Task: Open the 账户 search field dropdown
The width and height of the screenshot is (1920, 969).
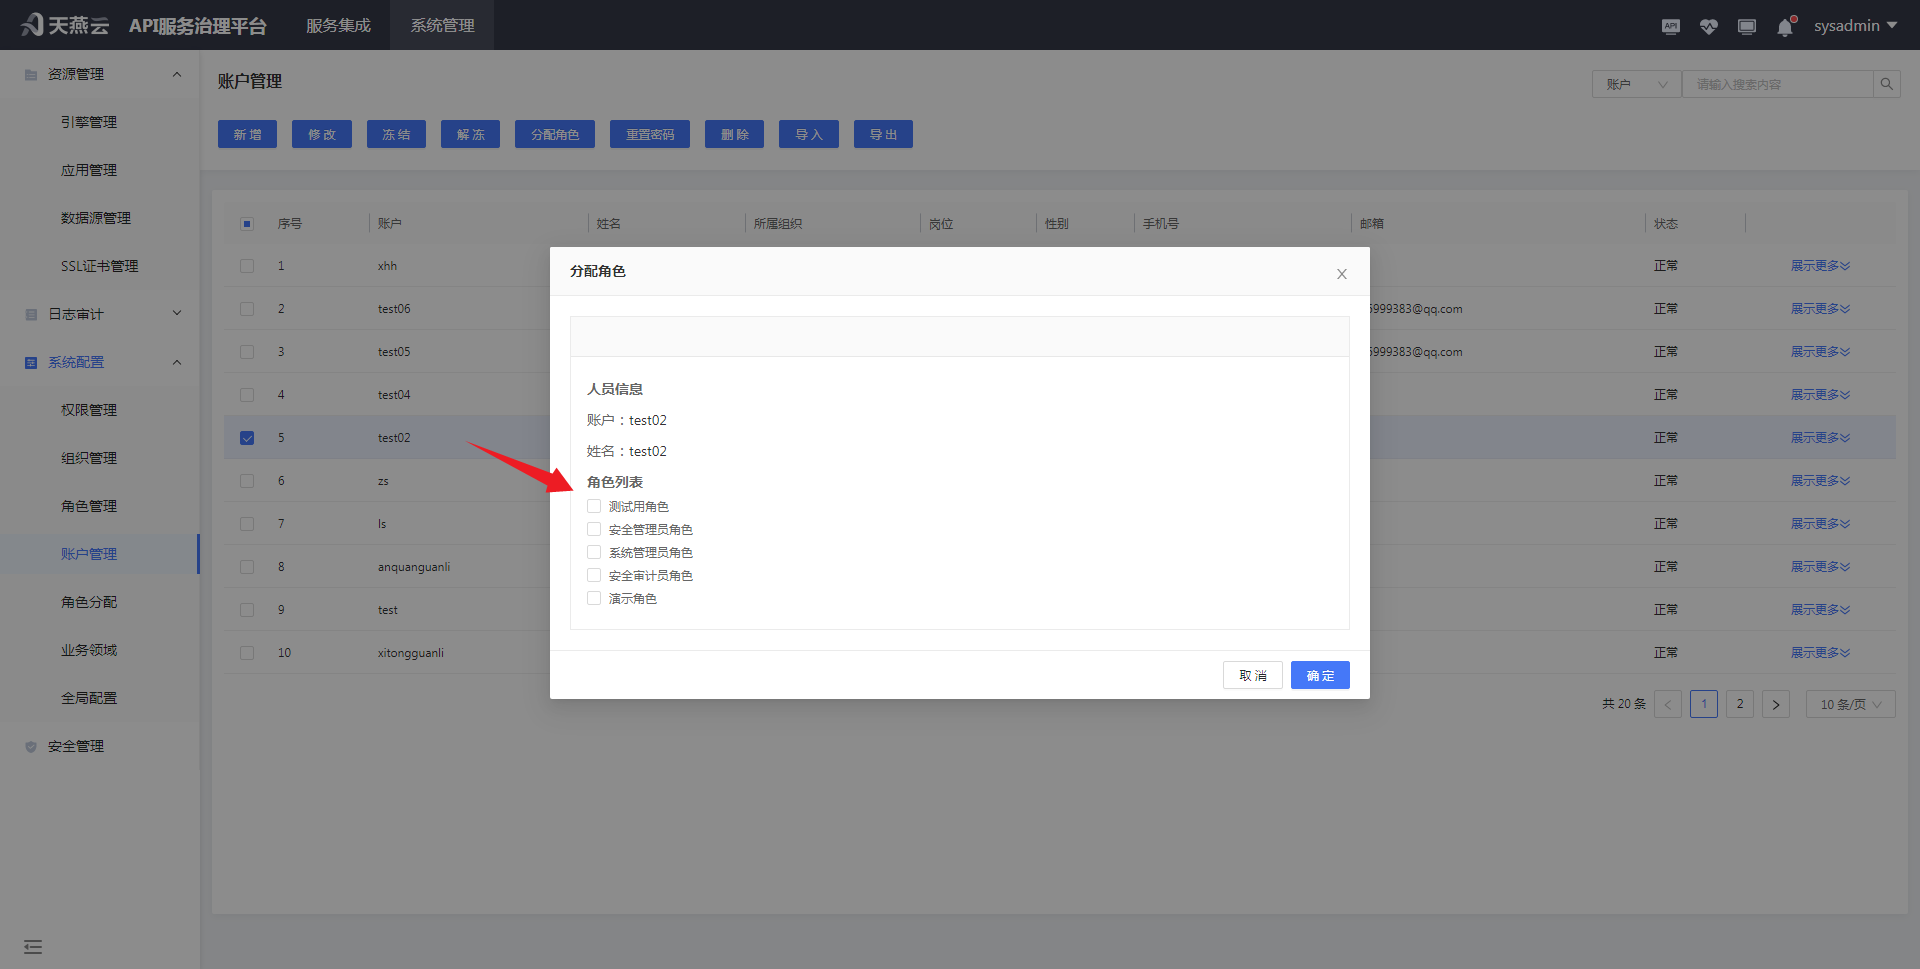Action: 1636,84
